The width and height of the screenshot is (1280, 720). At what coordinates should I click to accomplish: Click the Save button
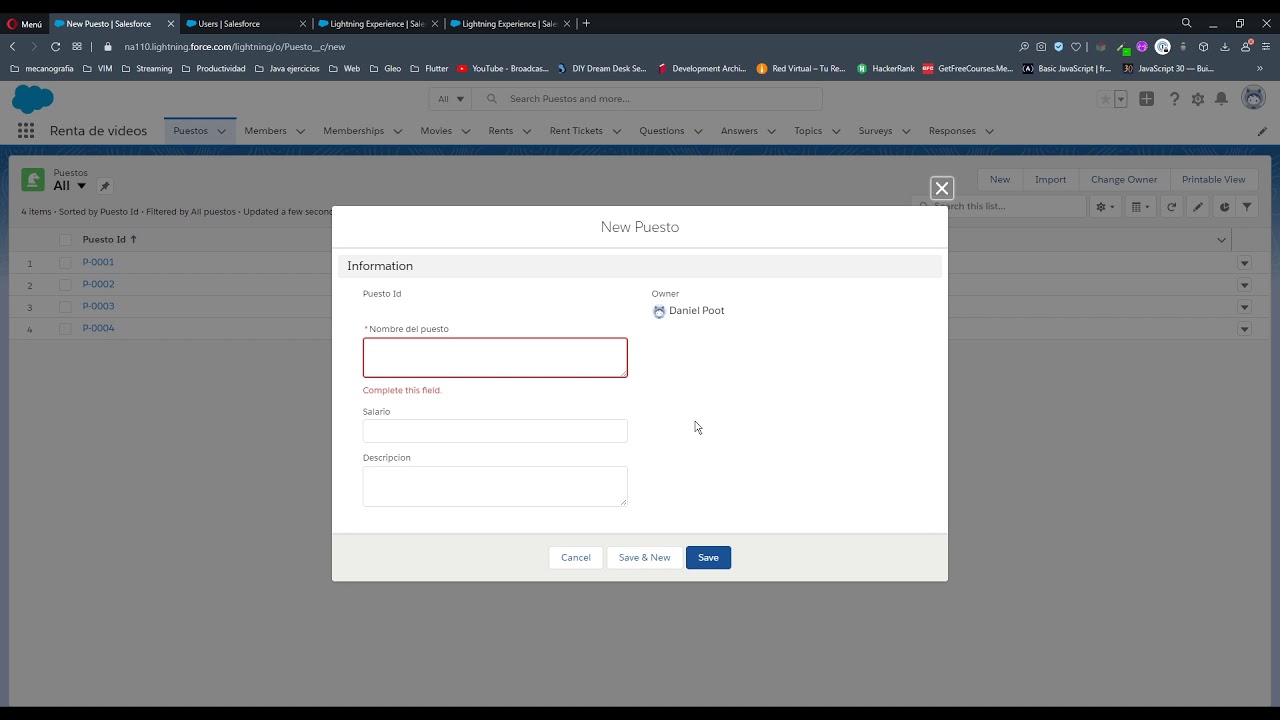pyautogui.click(x=708, y=558)
